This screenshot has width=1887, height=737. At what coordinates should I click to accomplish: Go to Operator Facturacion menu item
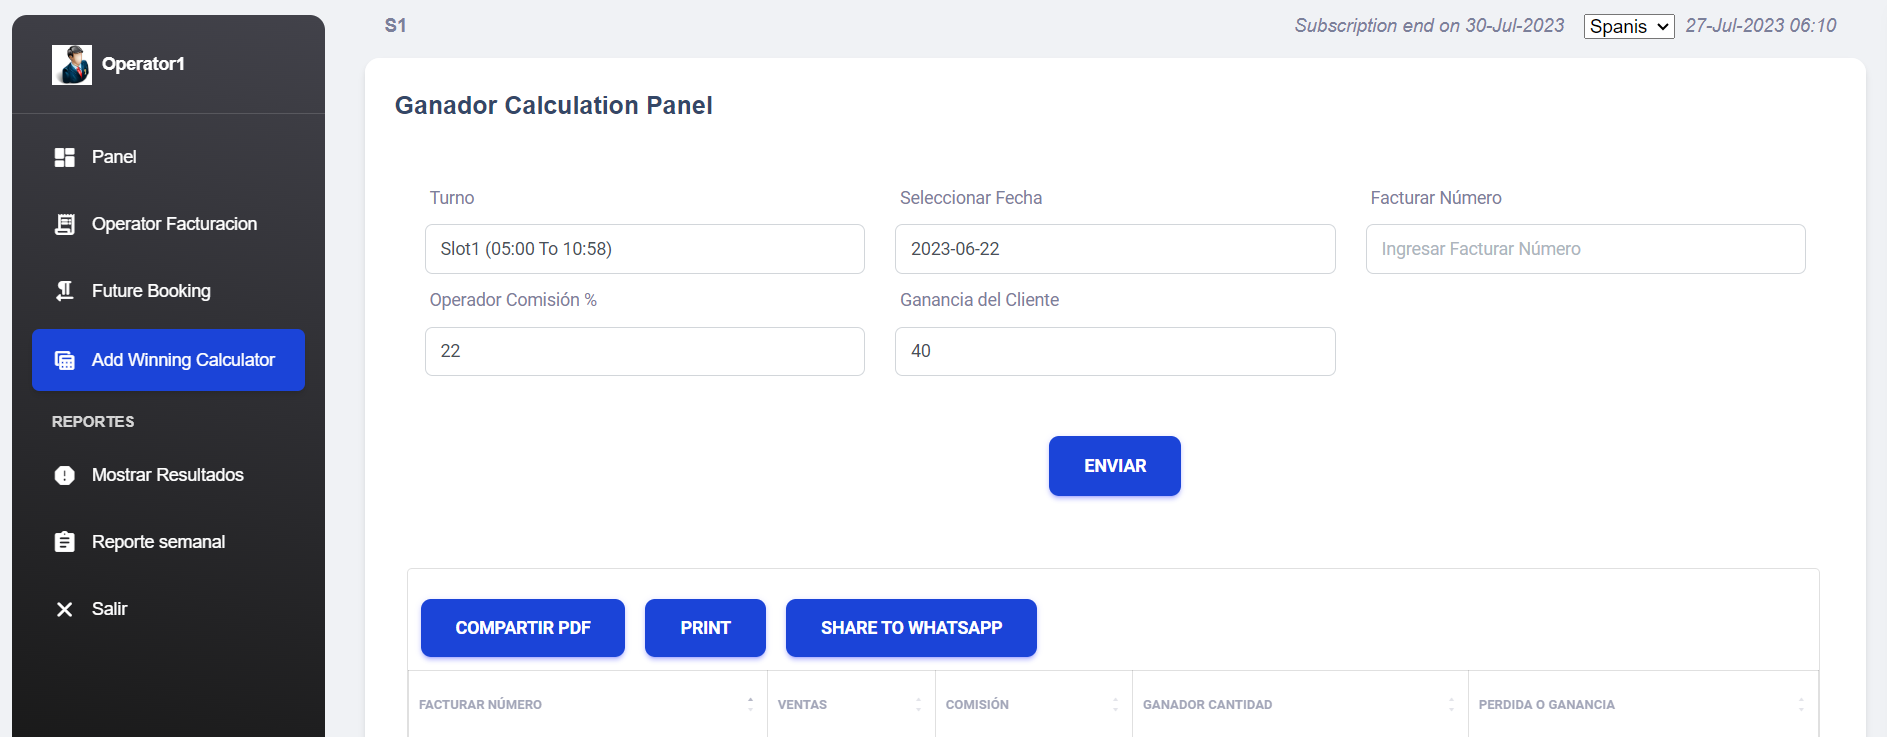[x=168, y=224]
